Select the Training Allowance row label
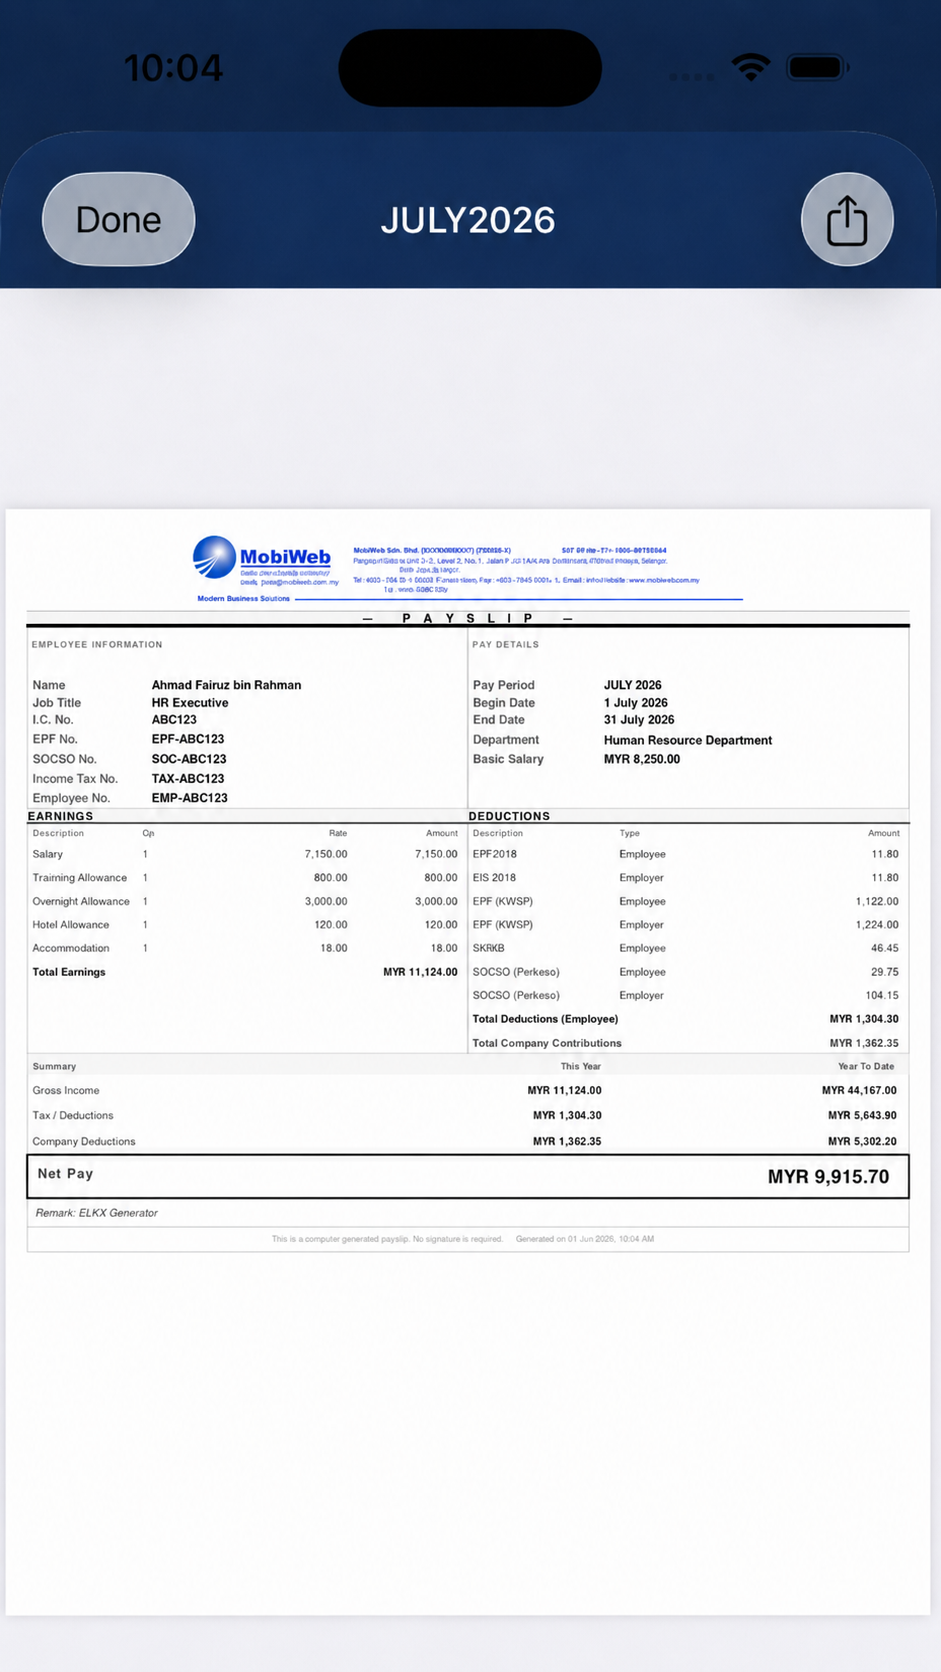 click(x=80, y=878)
